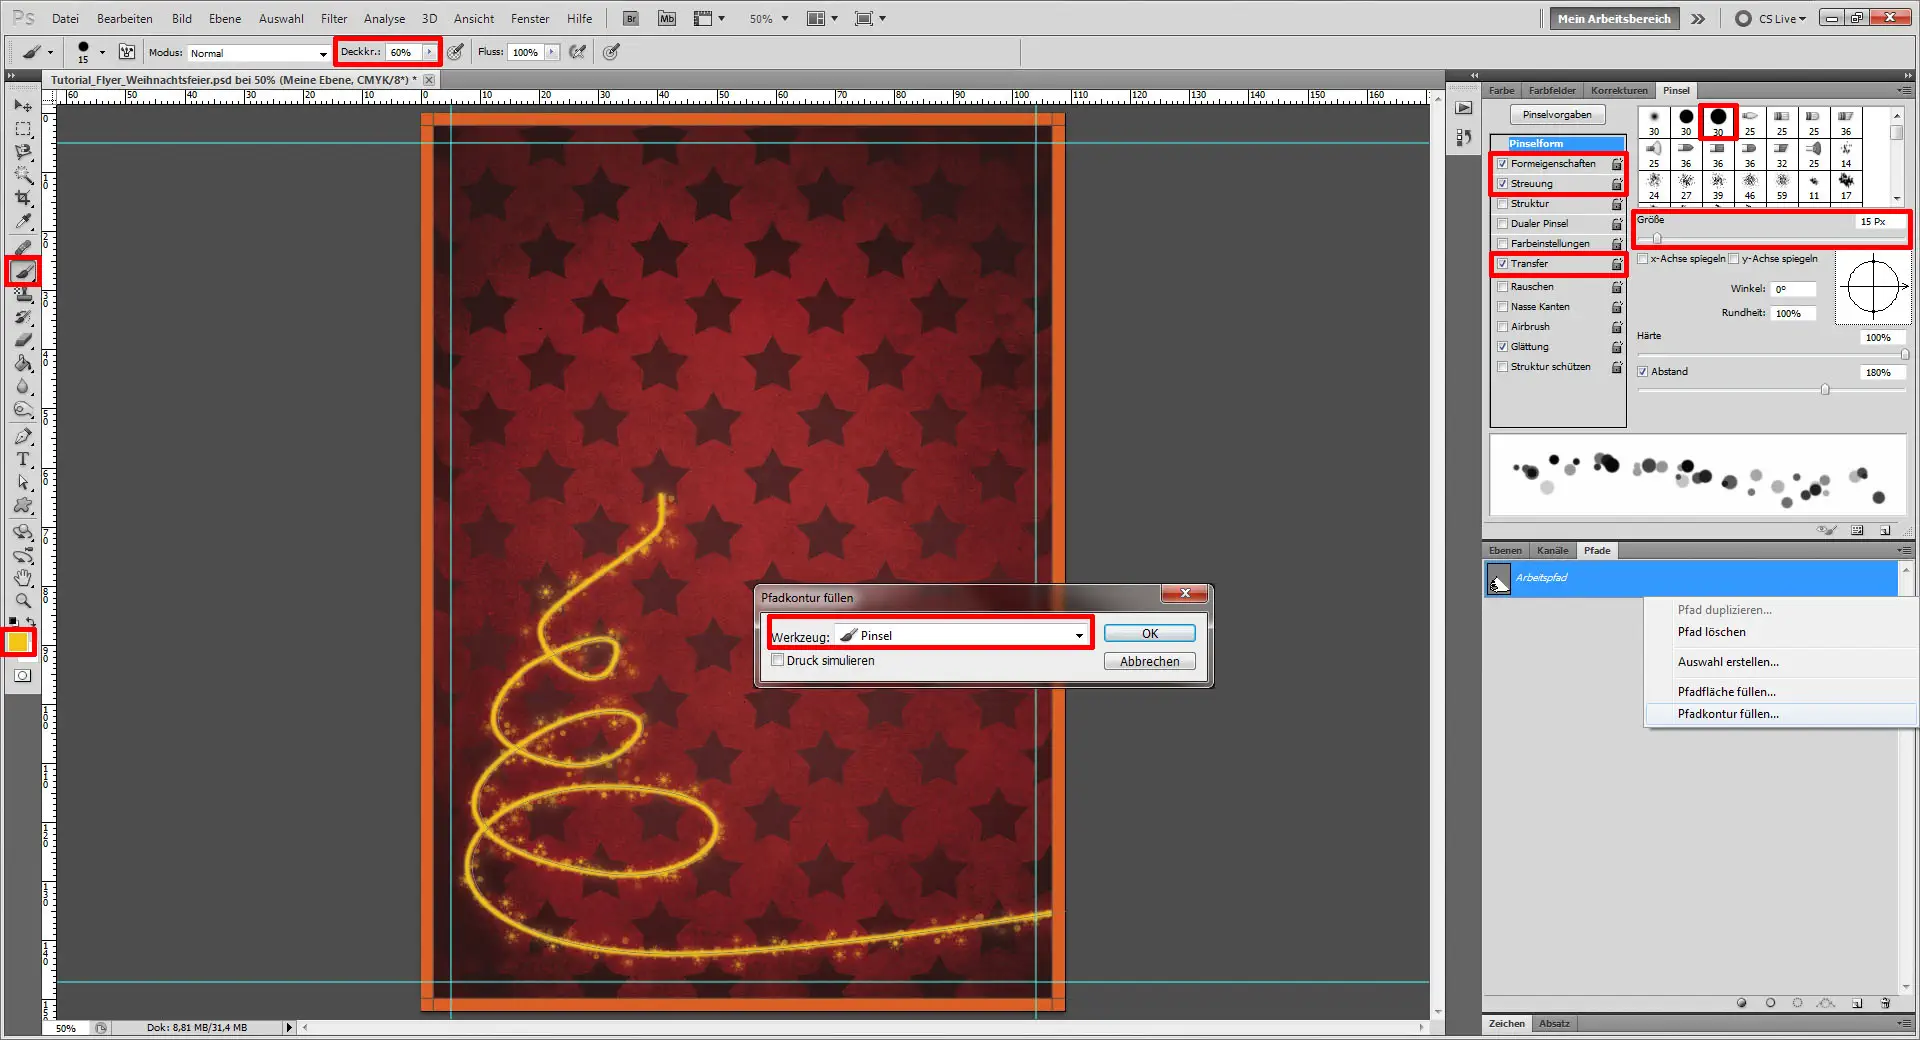Open the Deckkr. opacity slider arrow
This screenshot has height=1040, width=1920.
click(x=429, y=52)
